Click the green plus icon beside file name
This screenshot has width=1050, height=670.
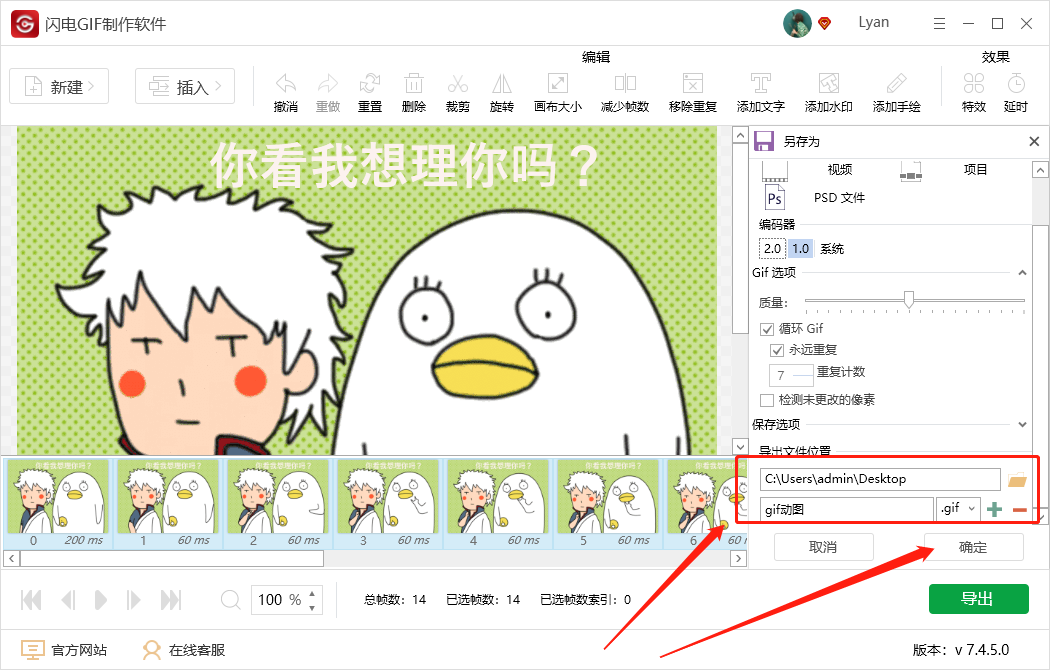pyautogui.click(x=995, y=509)
